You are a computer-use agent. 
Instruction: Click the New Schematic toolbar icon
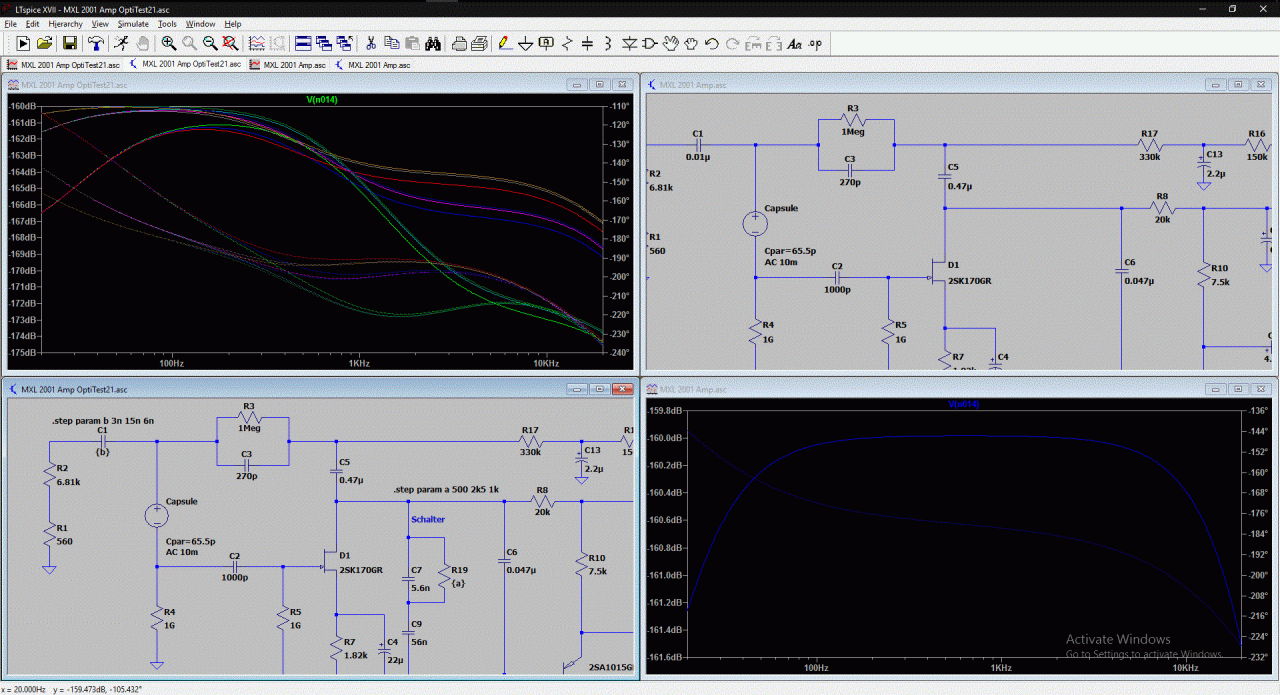coord(23,43)
